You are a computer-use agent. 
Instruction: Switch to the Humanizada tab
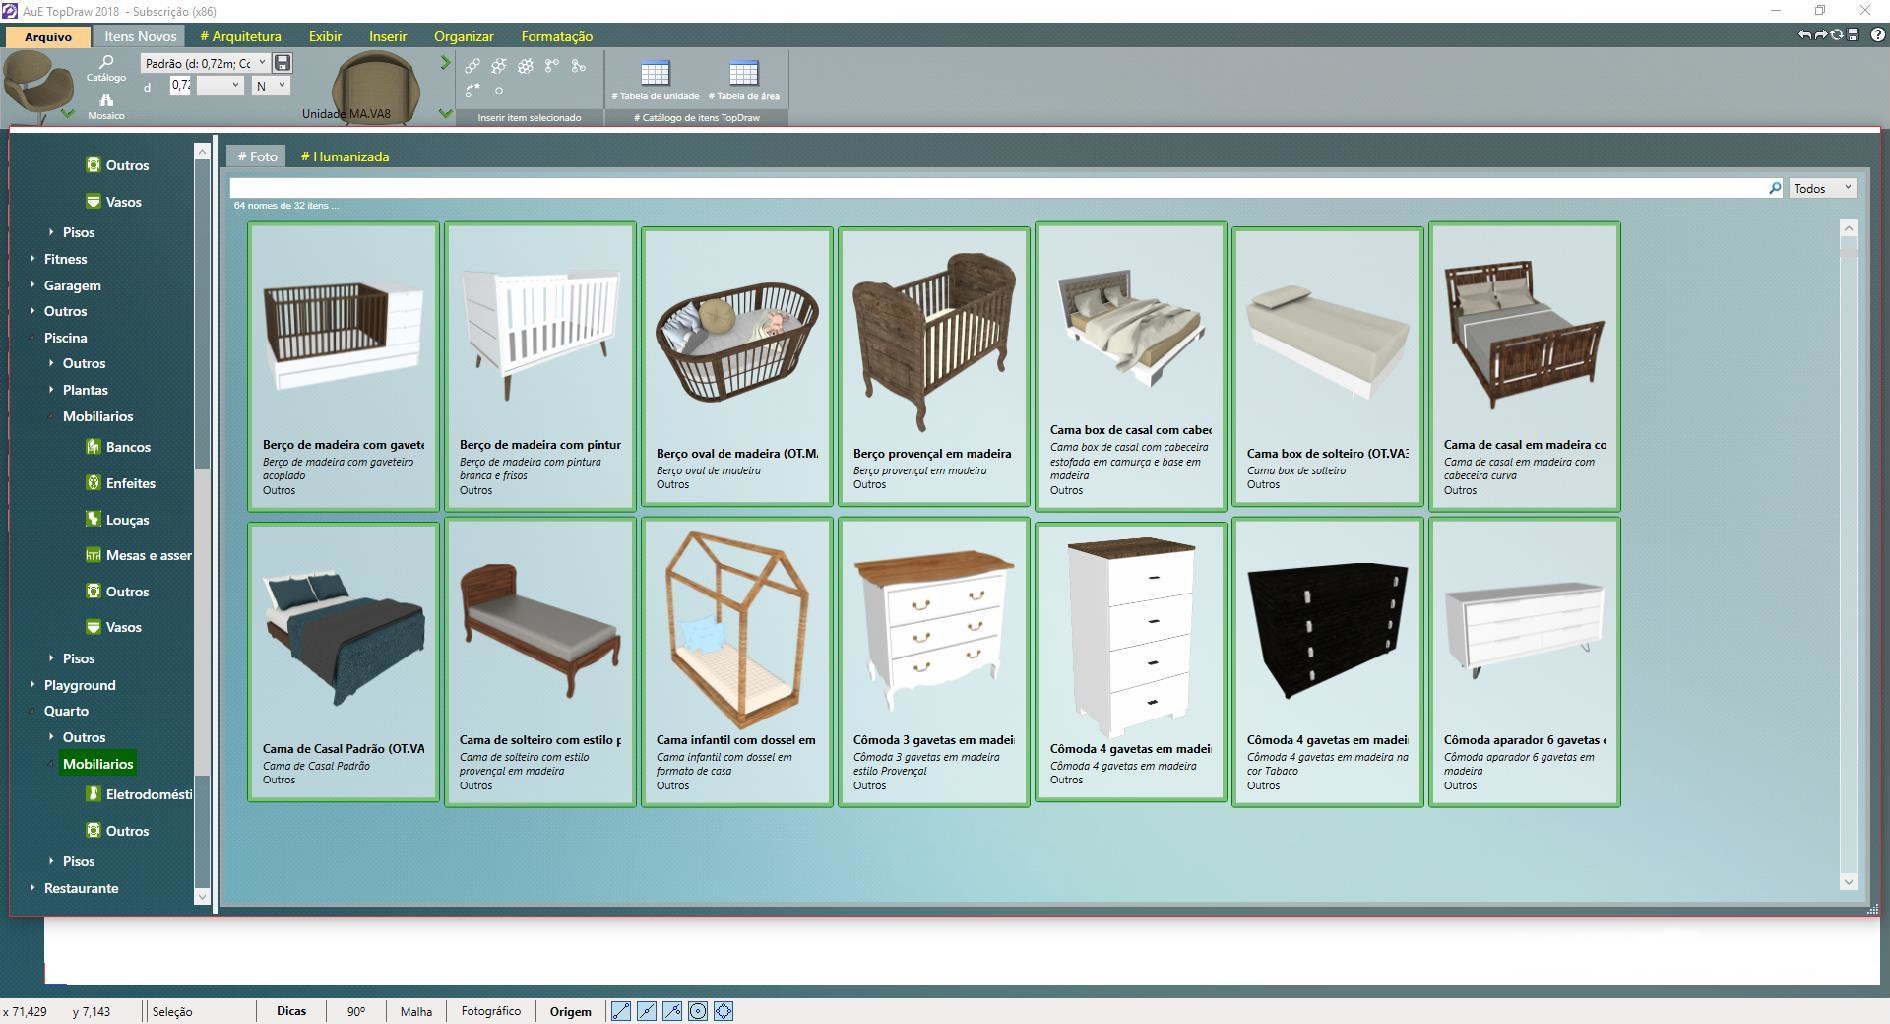click(x=345, y=156)
